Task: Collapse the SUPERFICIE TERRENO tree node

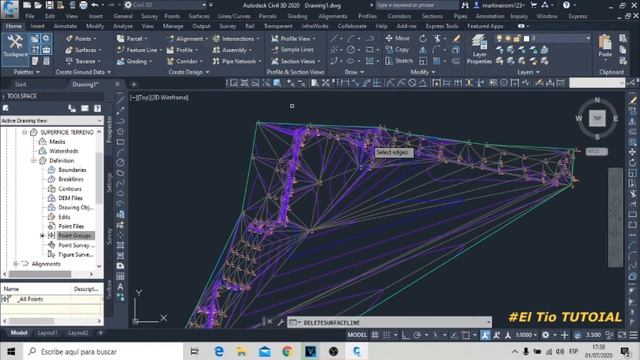Action: click(x=24, y=132)
